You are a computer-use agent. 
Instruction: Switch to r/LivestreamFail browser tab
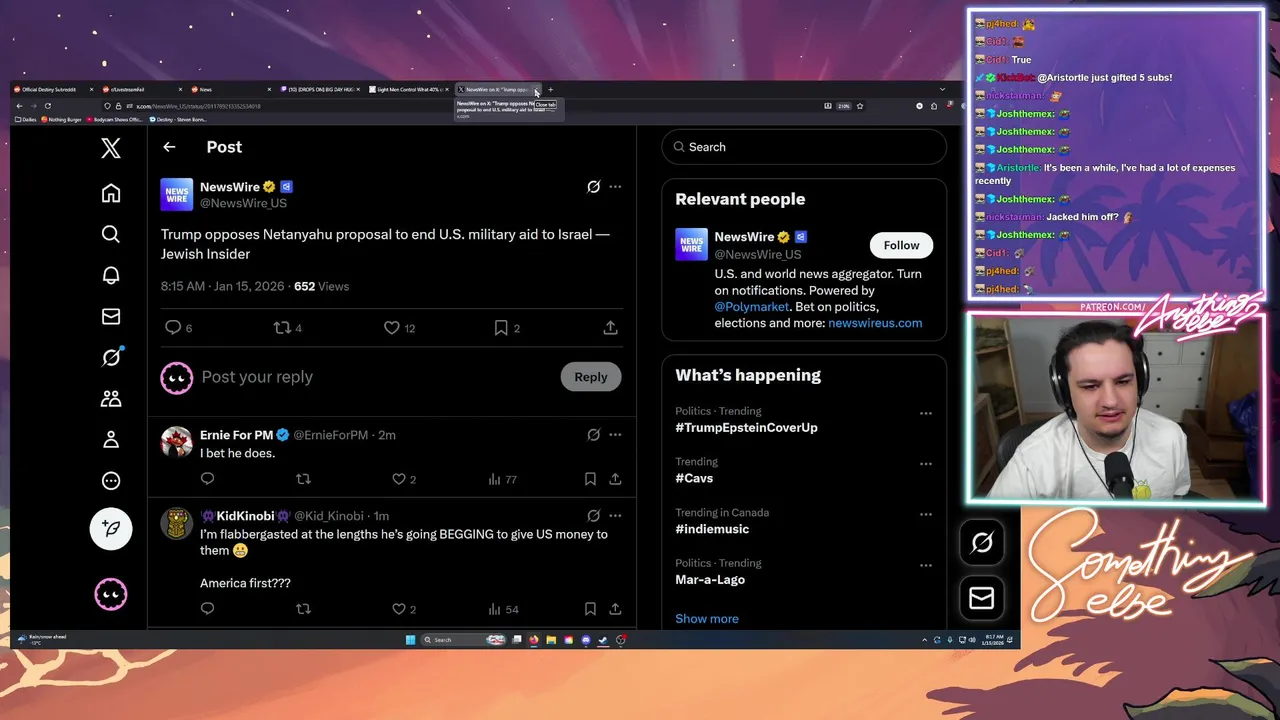click(142, 90)
